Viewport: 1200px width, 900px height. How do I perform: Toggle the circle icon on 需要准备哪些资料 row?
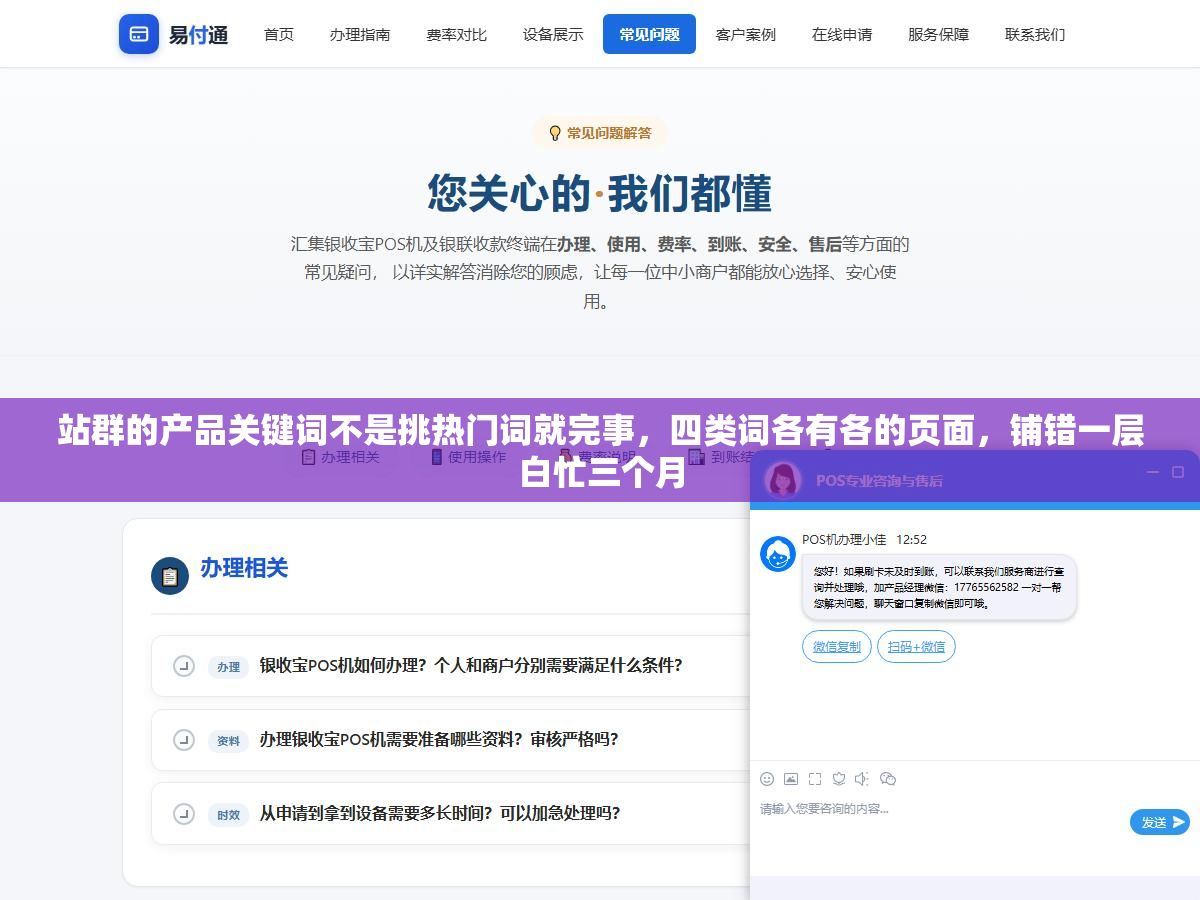pos(183,740)
